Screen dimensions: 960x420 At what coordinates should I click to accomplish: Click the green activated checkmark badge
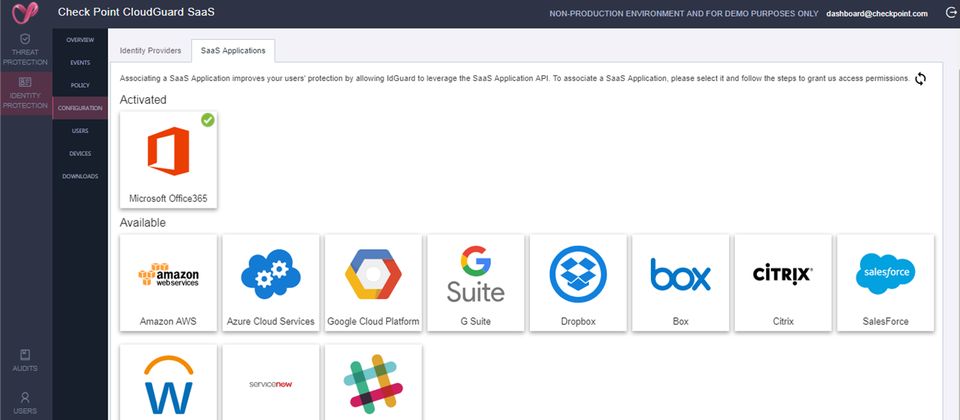point(208,120)
